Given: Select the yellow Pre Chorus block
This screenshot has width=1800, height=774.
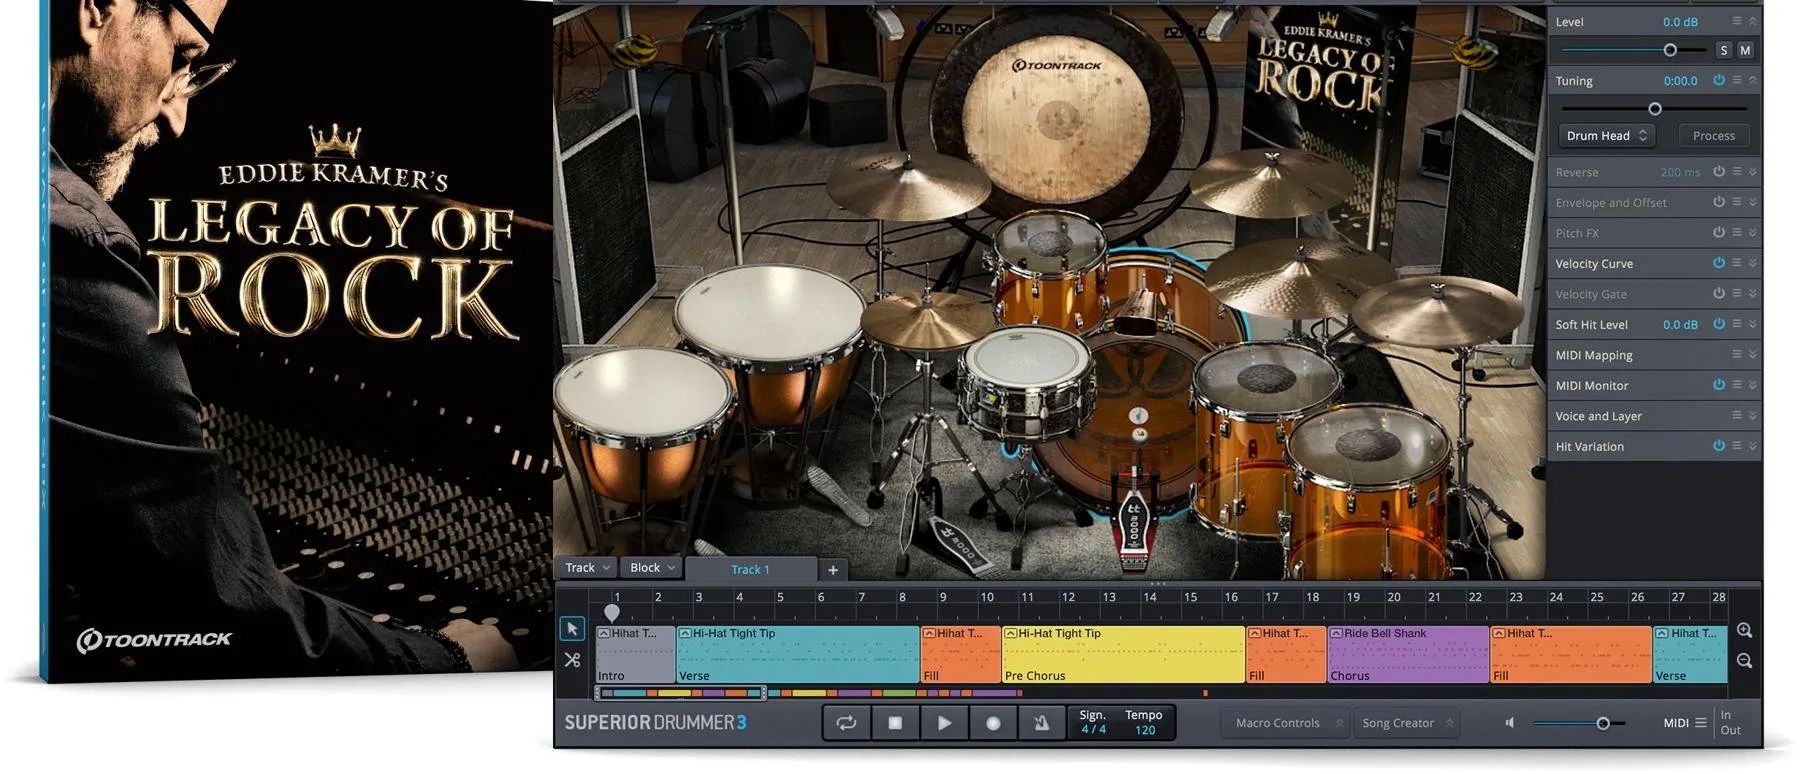Looking at the screenshot, I should coord(1123,655).
